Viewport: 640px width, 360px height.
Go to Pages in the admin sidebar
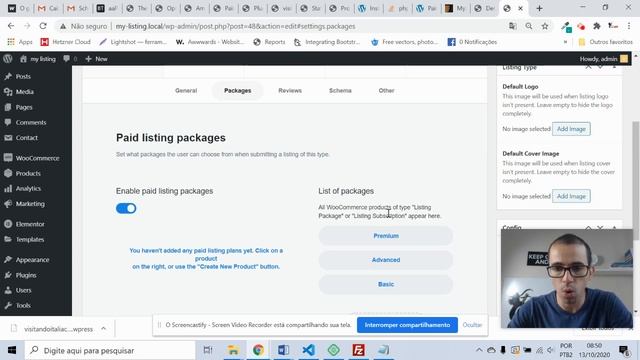point(24,107)
